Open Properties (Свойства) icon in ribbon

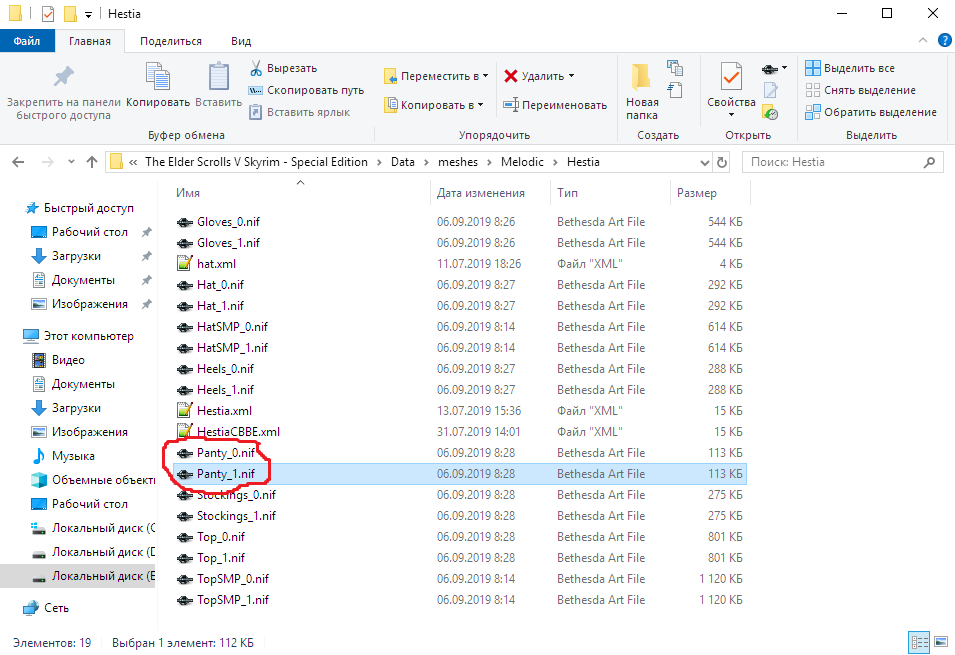730,79
